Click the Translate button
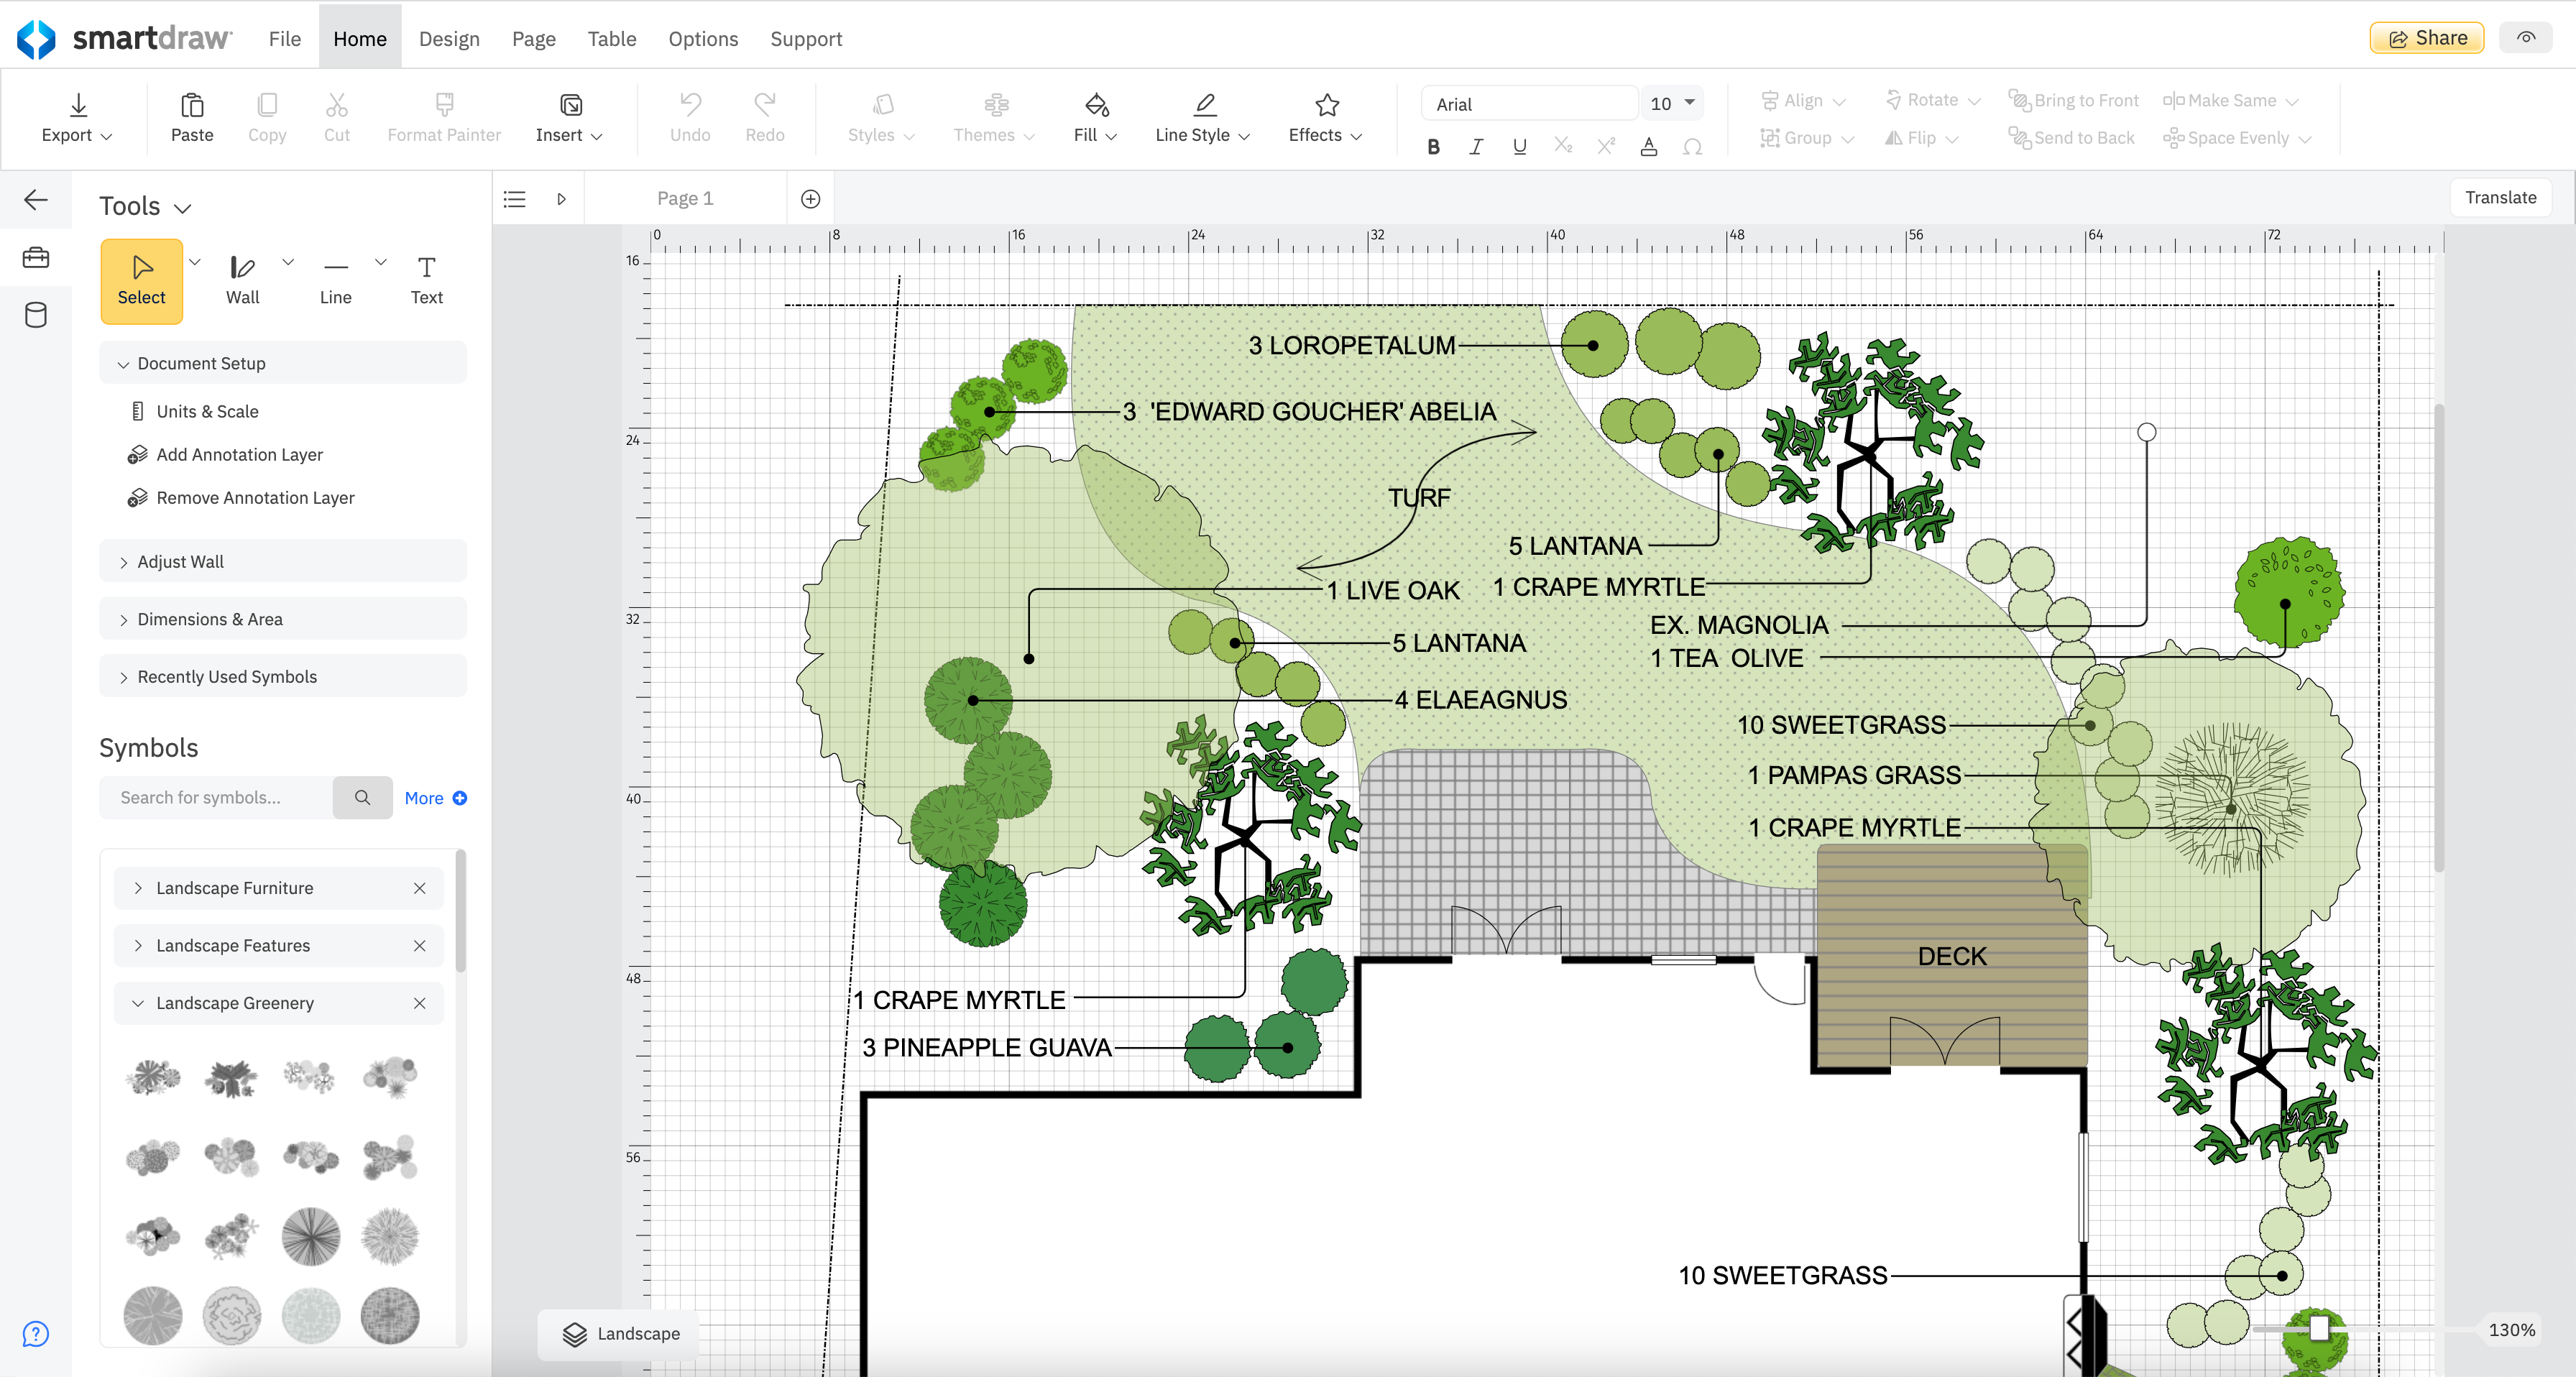 pos(2500,197)
